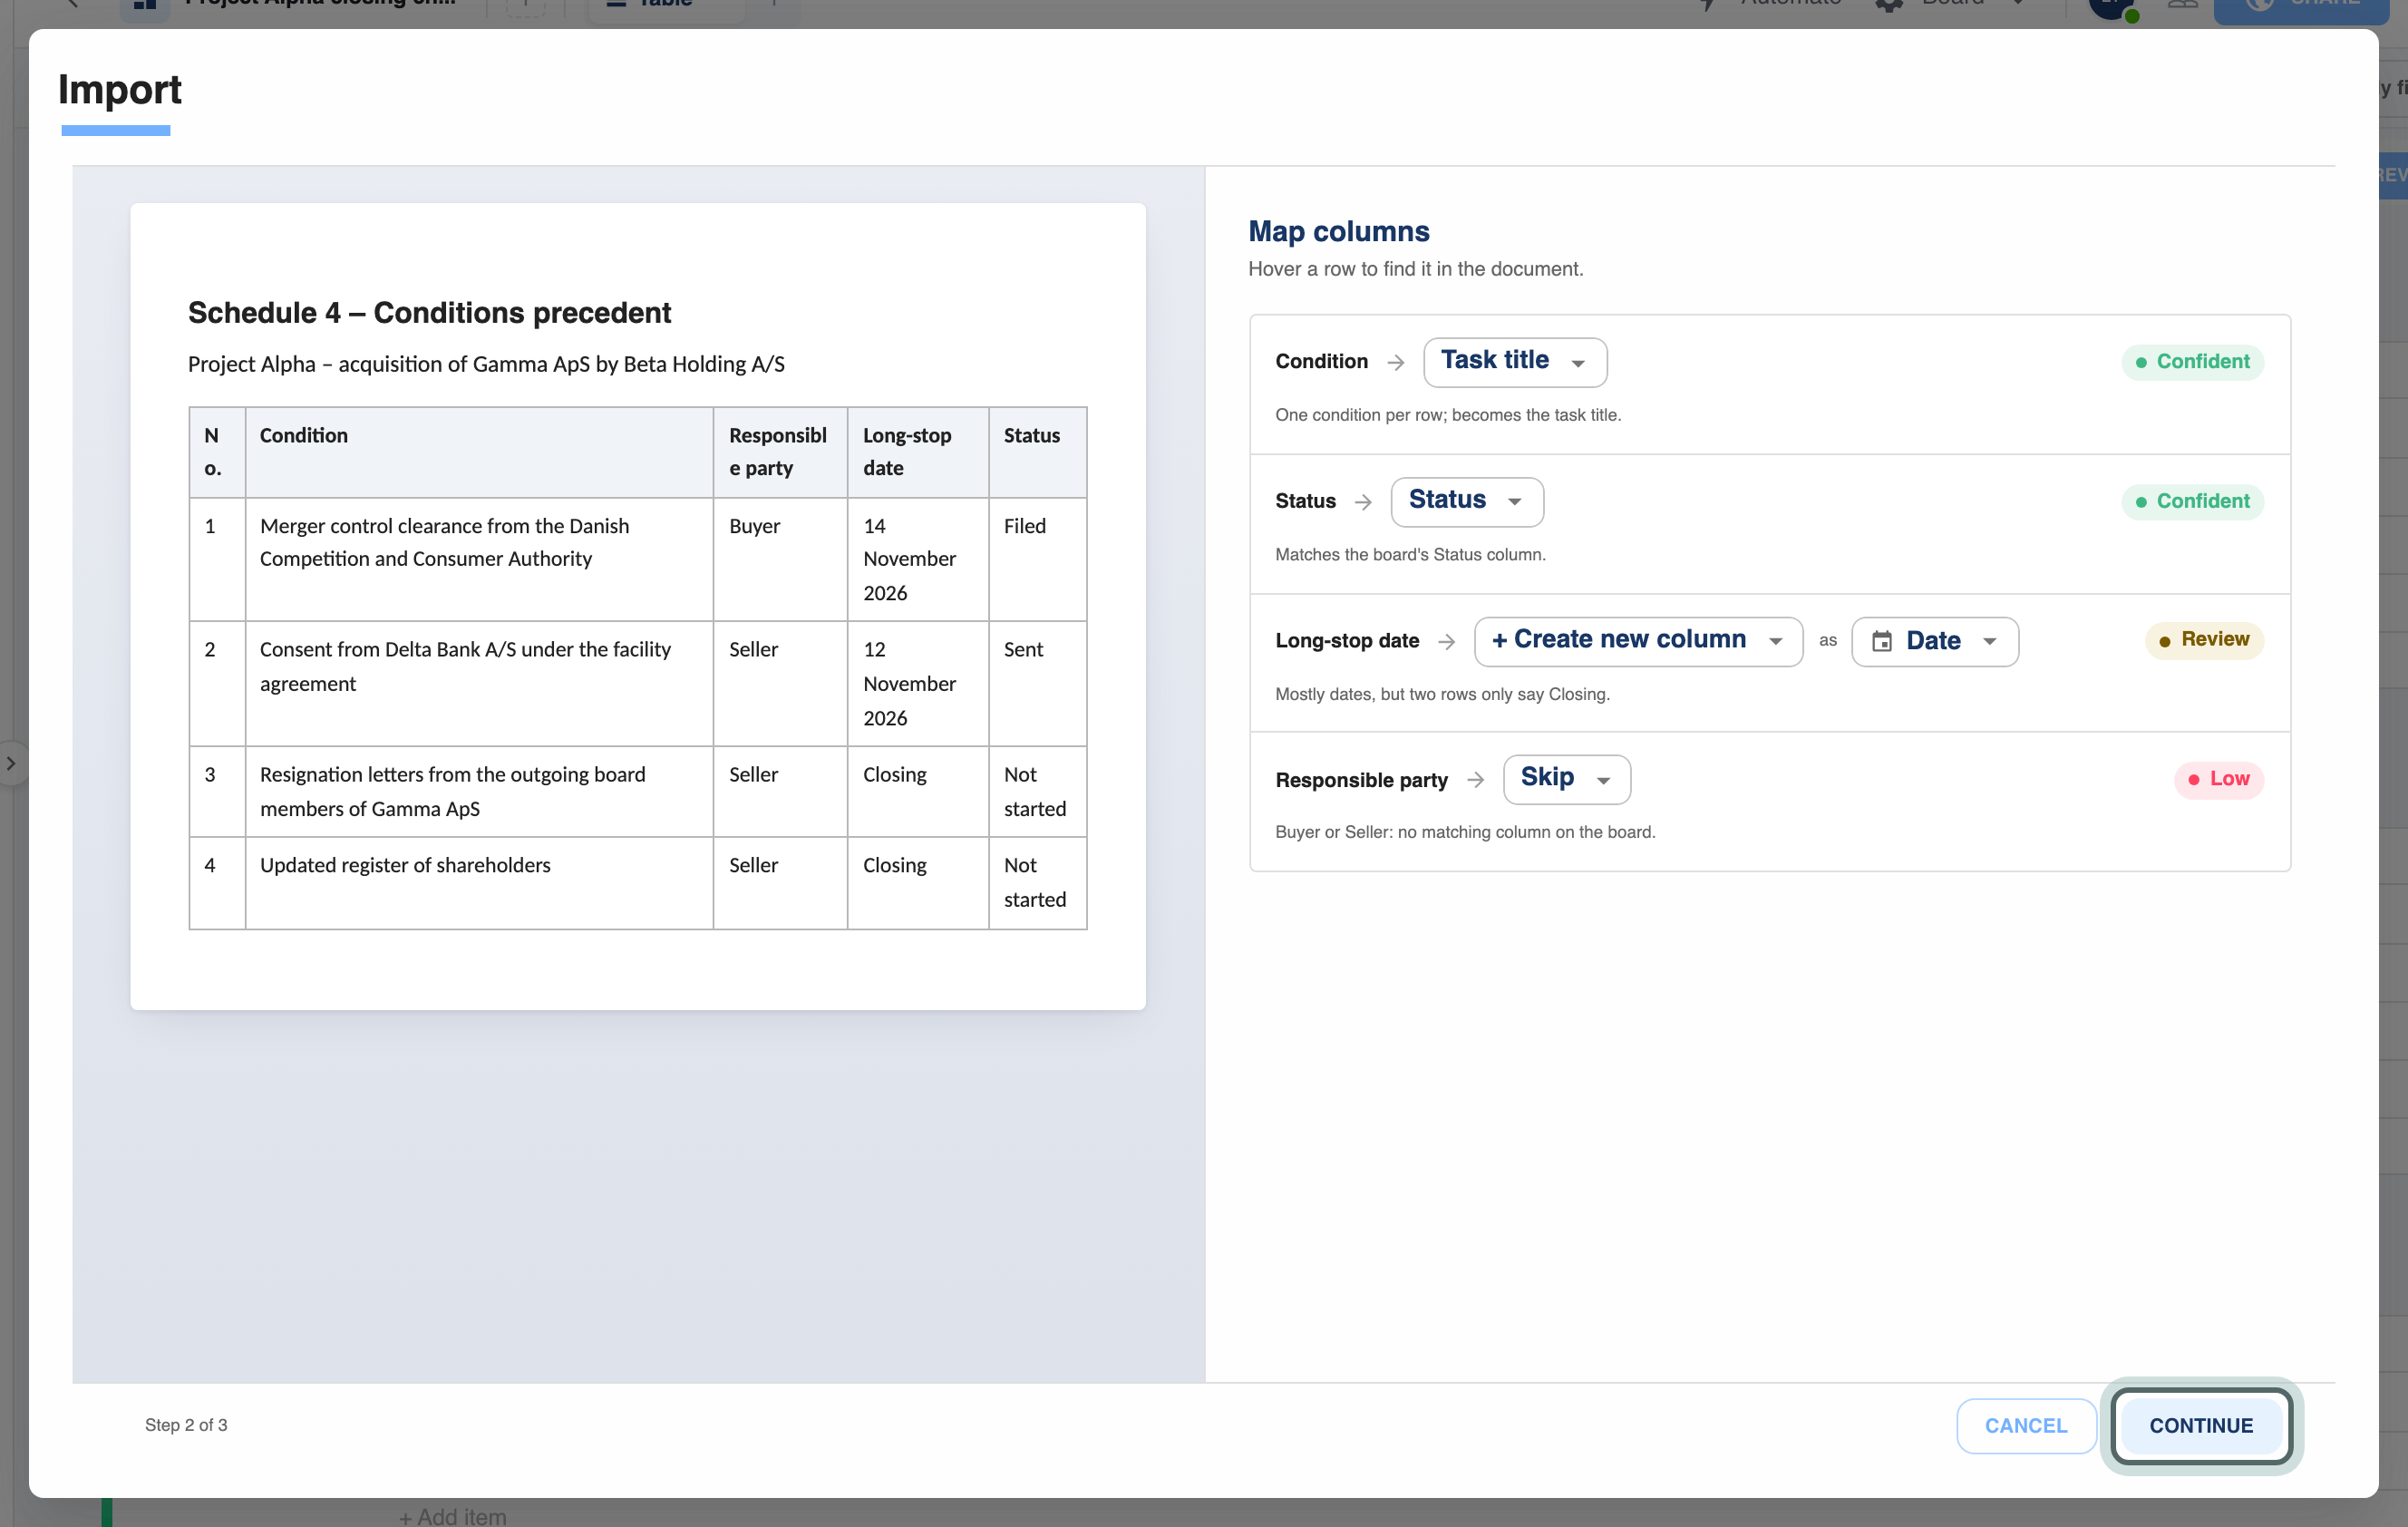2408x1527 pixels.
Task: Click the '12 November 2026' date cell
Action: pos(918,683)
